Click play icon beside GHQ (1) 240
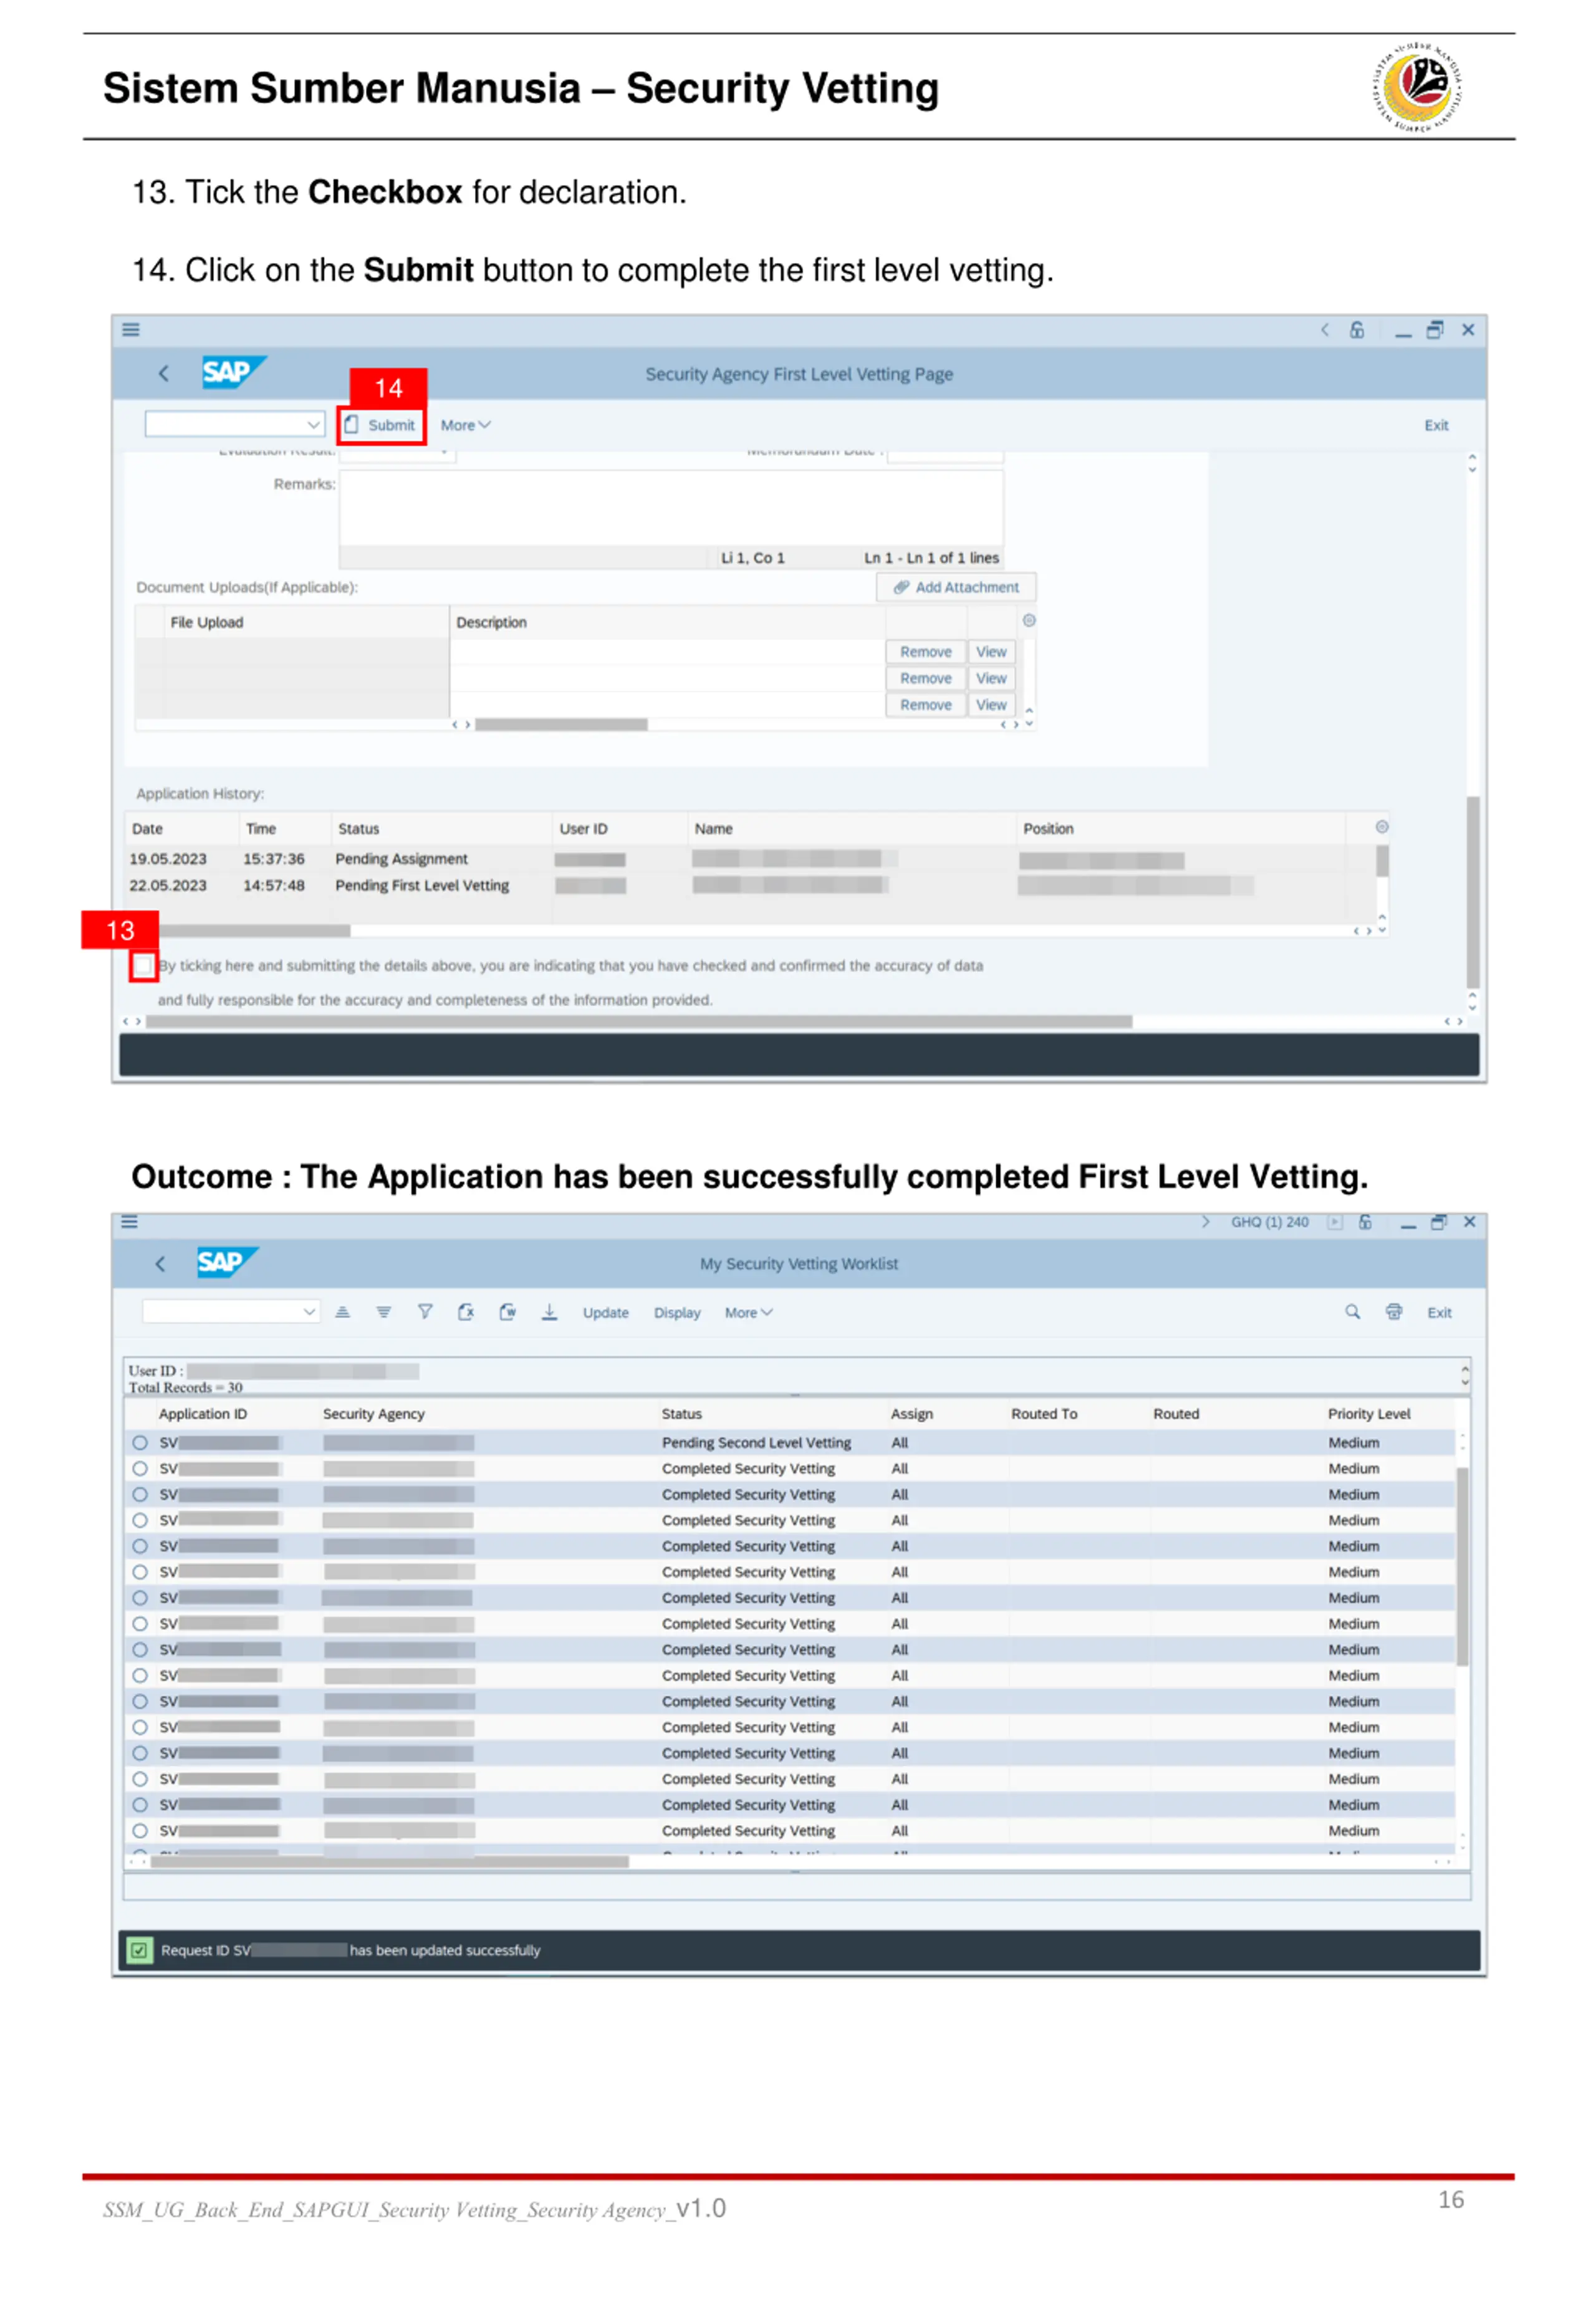This screenshot has height=2306, width=1596. coord(1335,1221)
